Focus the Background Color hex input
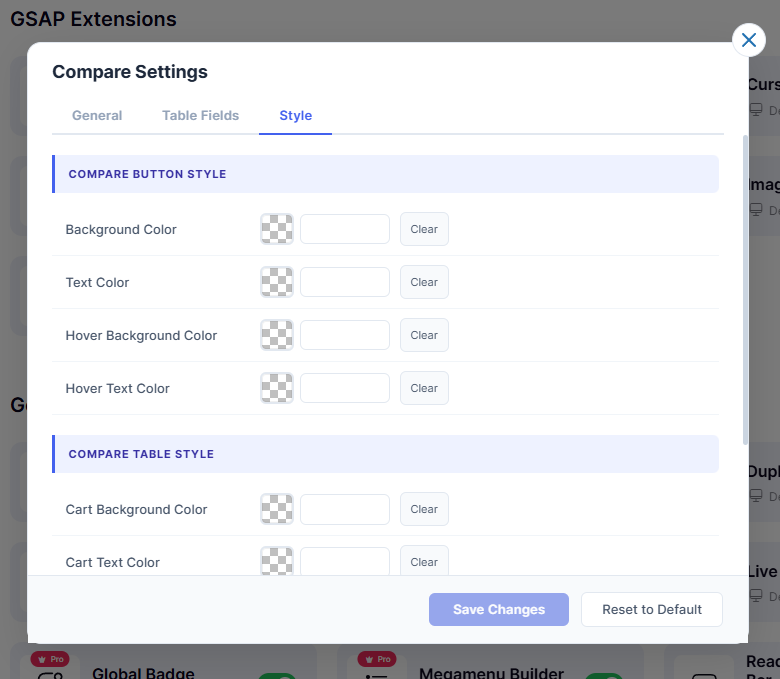This screenshot has height=679, width=780. 345,229
